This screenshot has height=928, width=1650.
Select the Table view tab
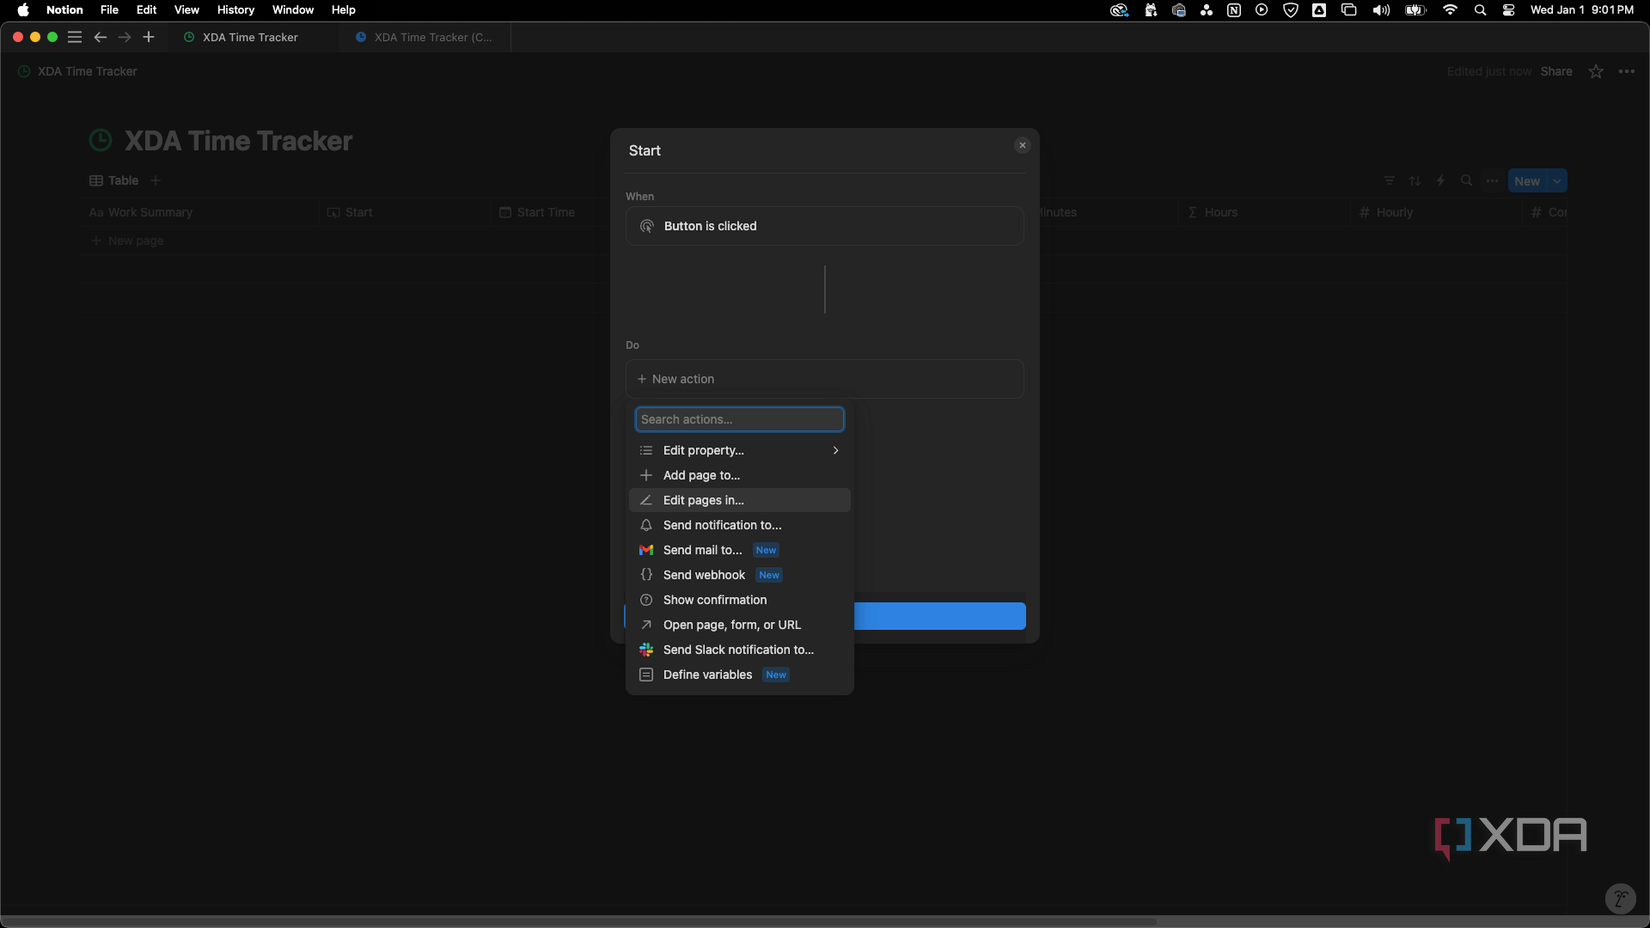click(x=114, y=181)
